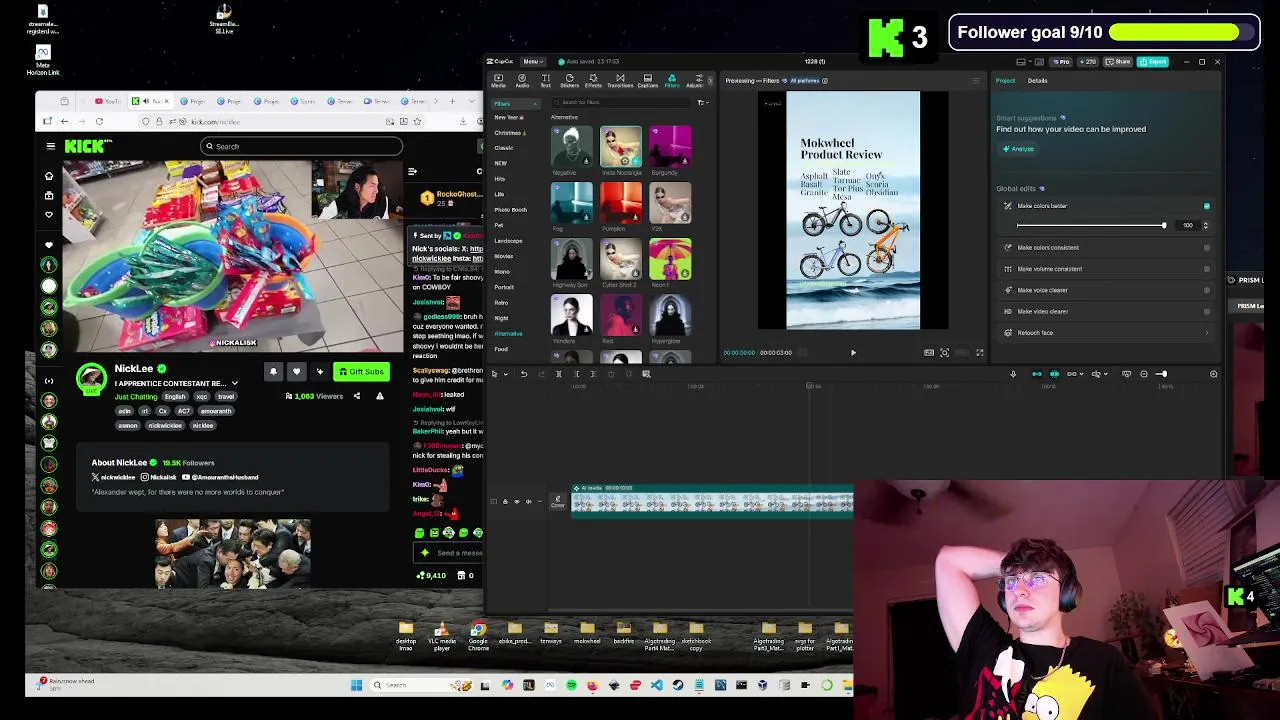
Task: Adjust the color strength value stepper
Action: [x=1205, y=225]
